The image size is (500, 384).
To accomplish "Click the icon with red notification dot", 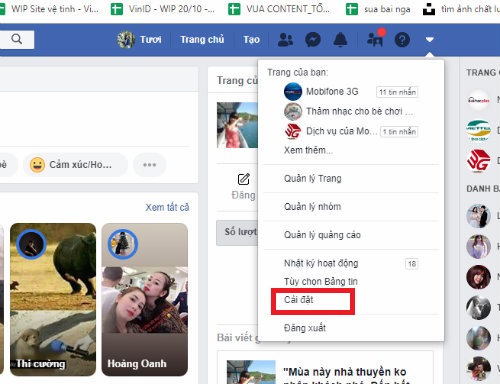I will point(375,39).
